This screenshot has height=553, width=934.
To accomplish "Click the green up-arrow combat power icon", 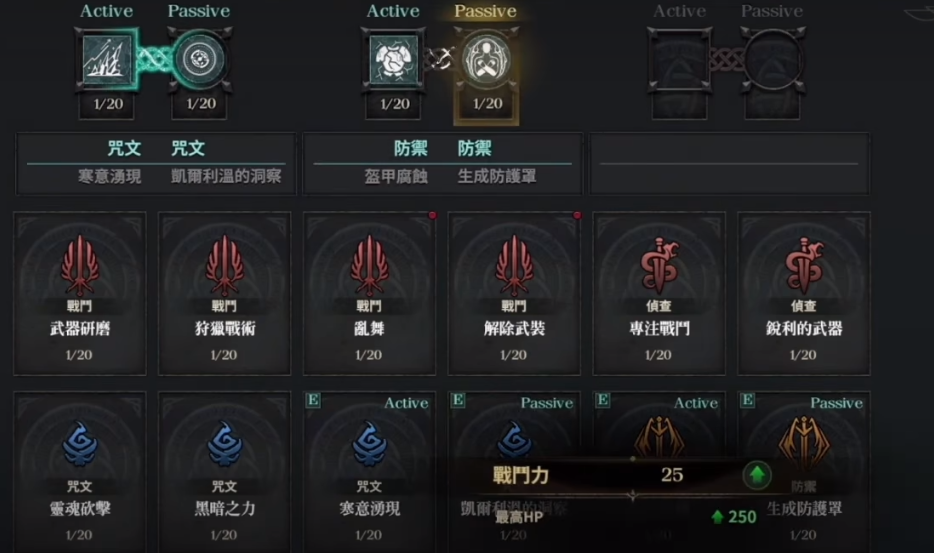I will pyautogui.click(x=757, y=476).
